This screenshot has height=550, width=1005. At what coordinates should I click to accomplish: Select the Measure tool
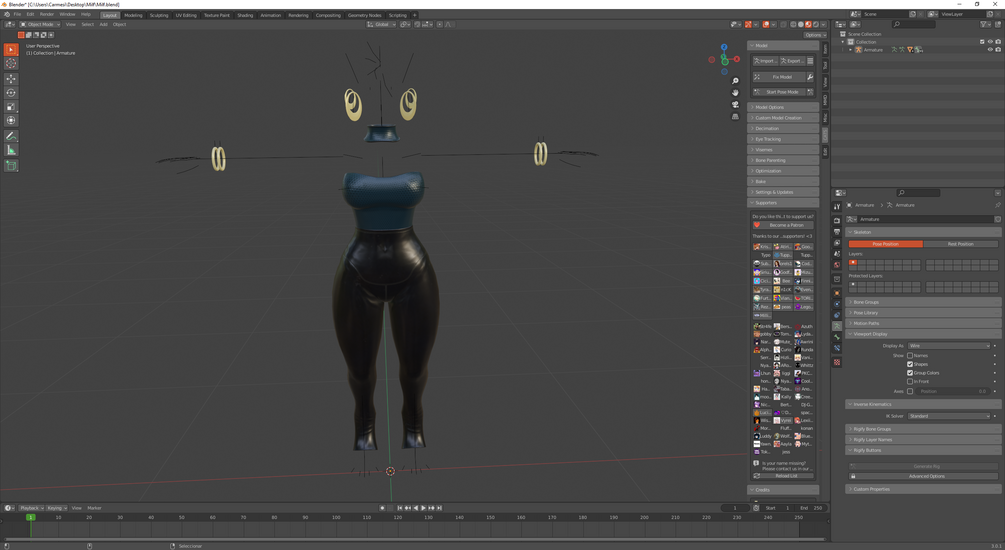11,150
